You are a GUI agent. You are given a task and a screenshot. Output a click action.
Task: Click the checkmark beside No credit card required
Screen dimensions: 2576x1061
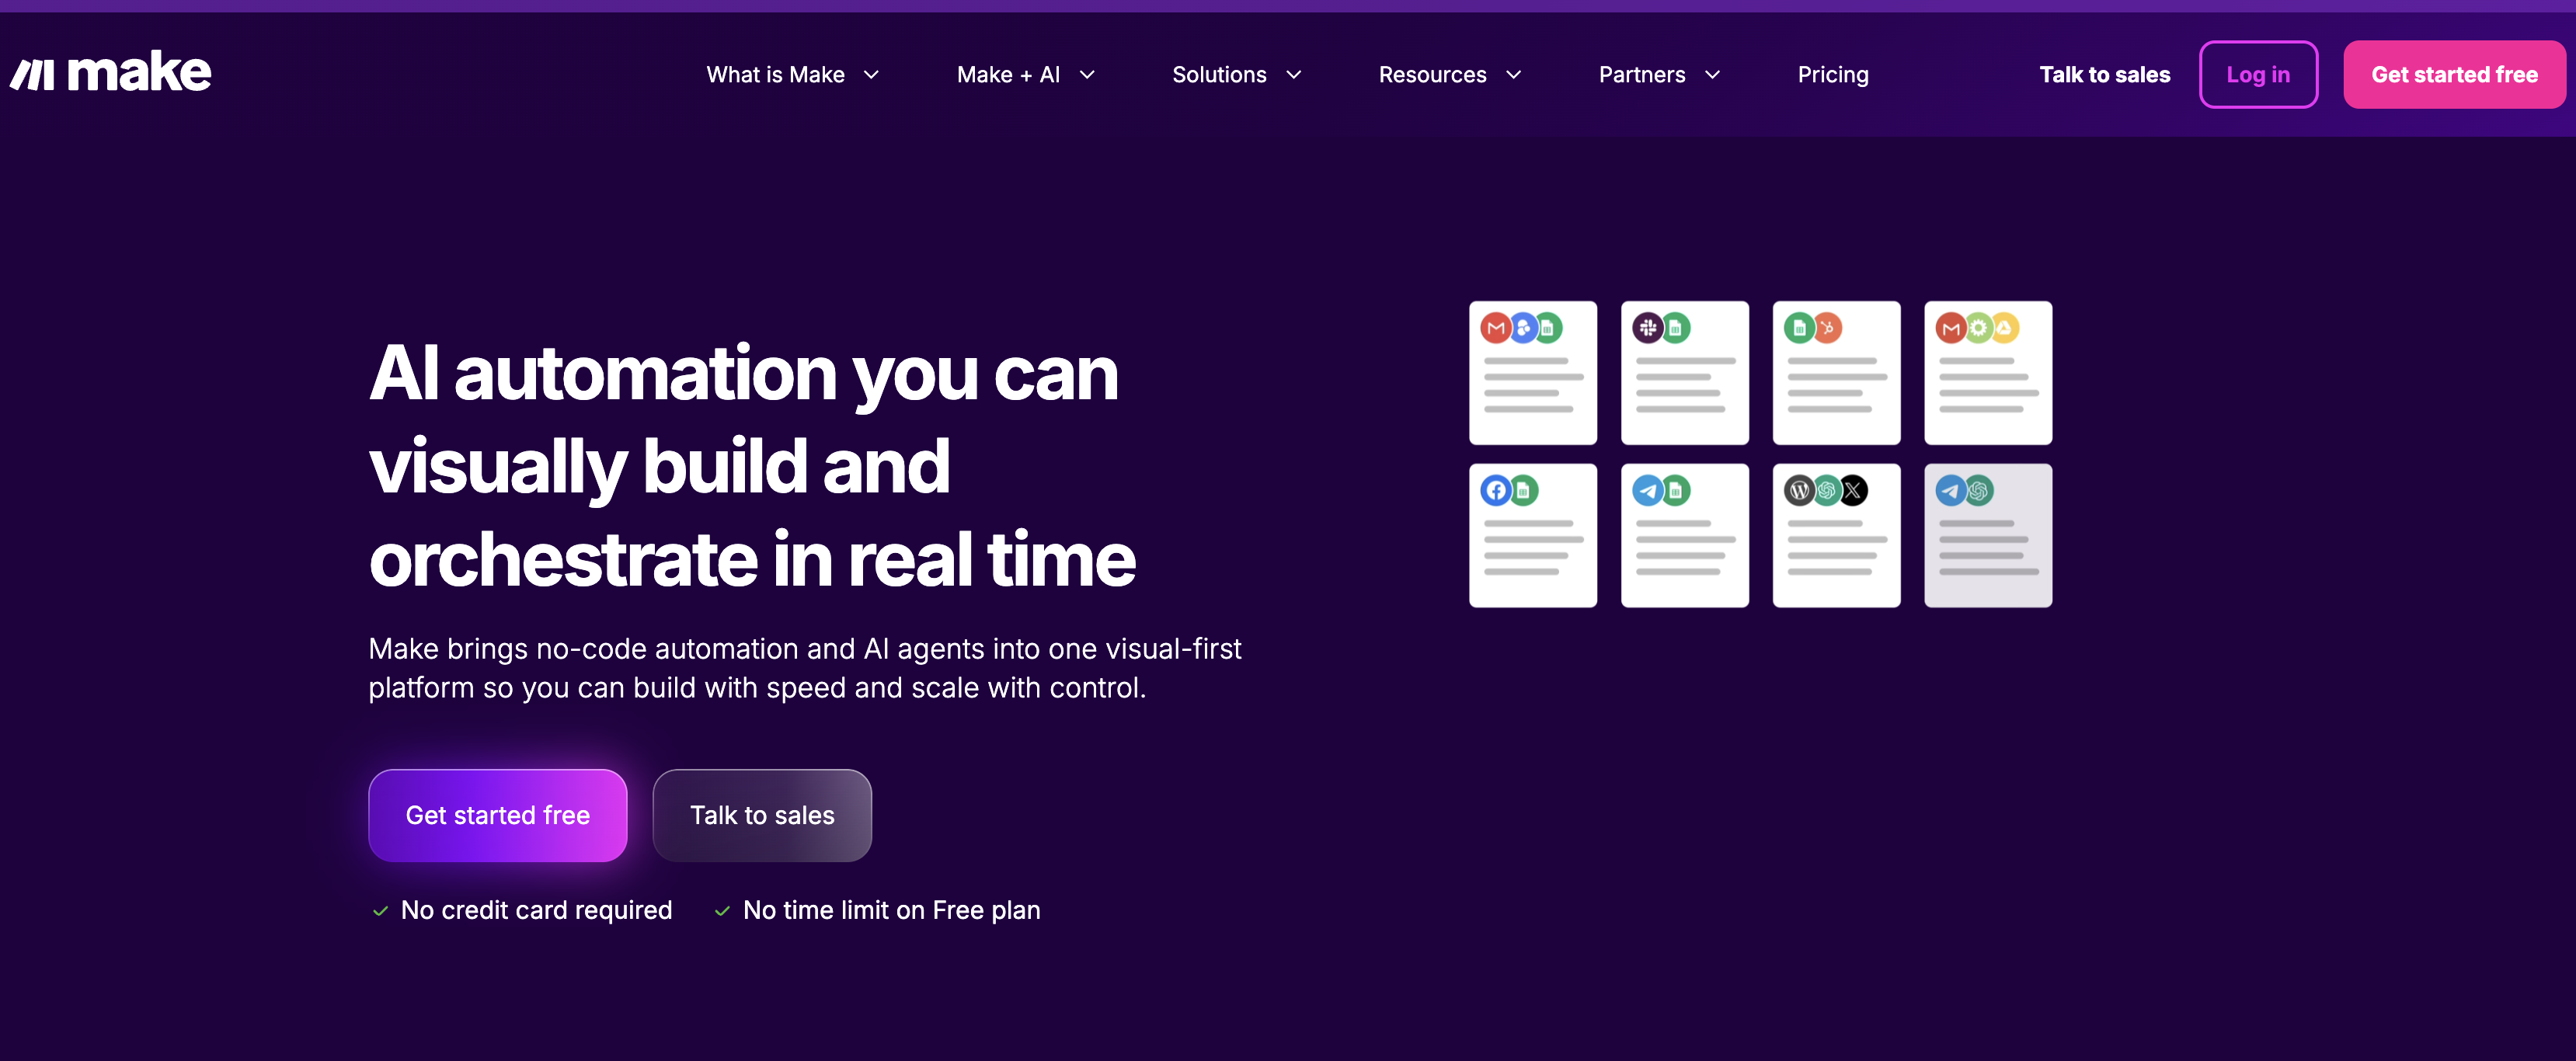pos(380,911)
